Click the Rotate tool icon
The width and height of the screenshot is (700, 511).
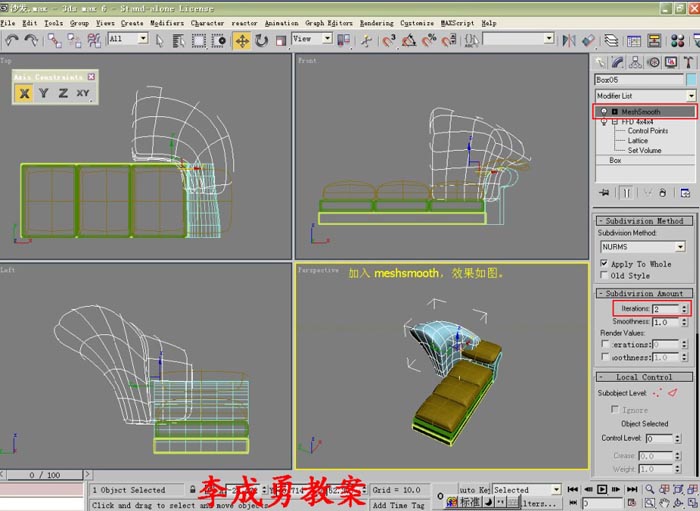click(262, 40)
